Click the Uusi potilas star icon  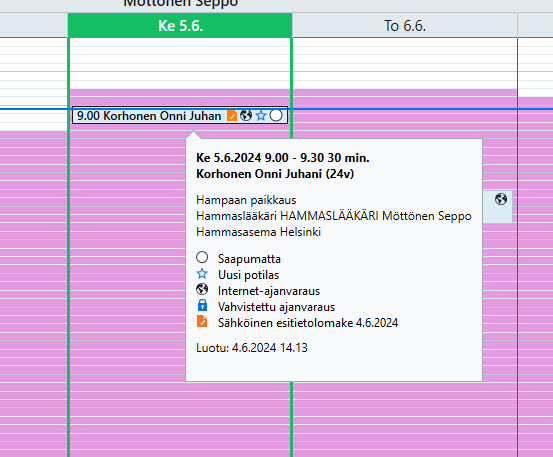click(x=202, y=274)
